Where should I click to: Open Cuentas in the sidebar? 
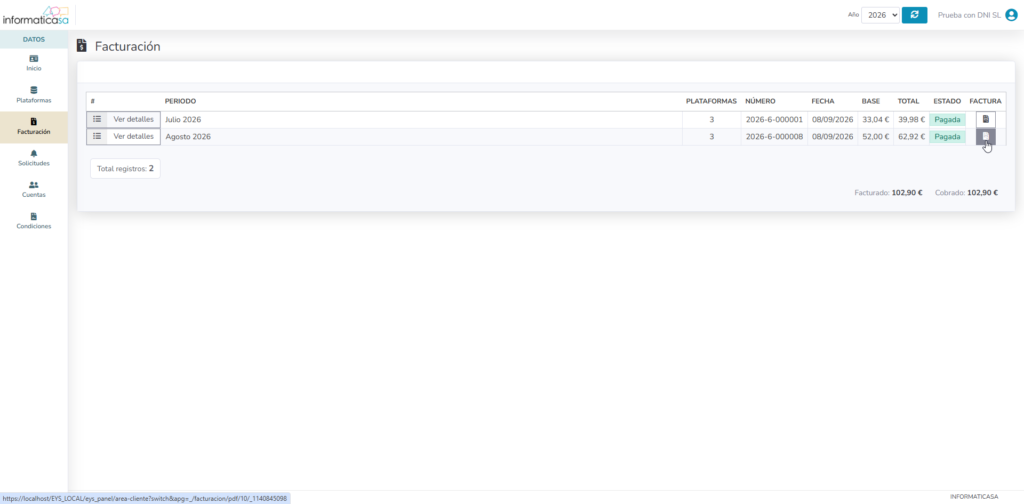[34, 189]
